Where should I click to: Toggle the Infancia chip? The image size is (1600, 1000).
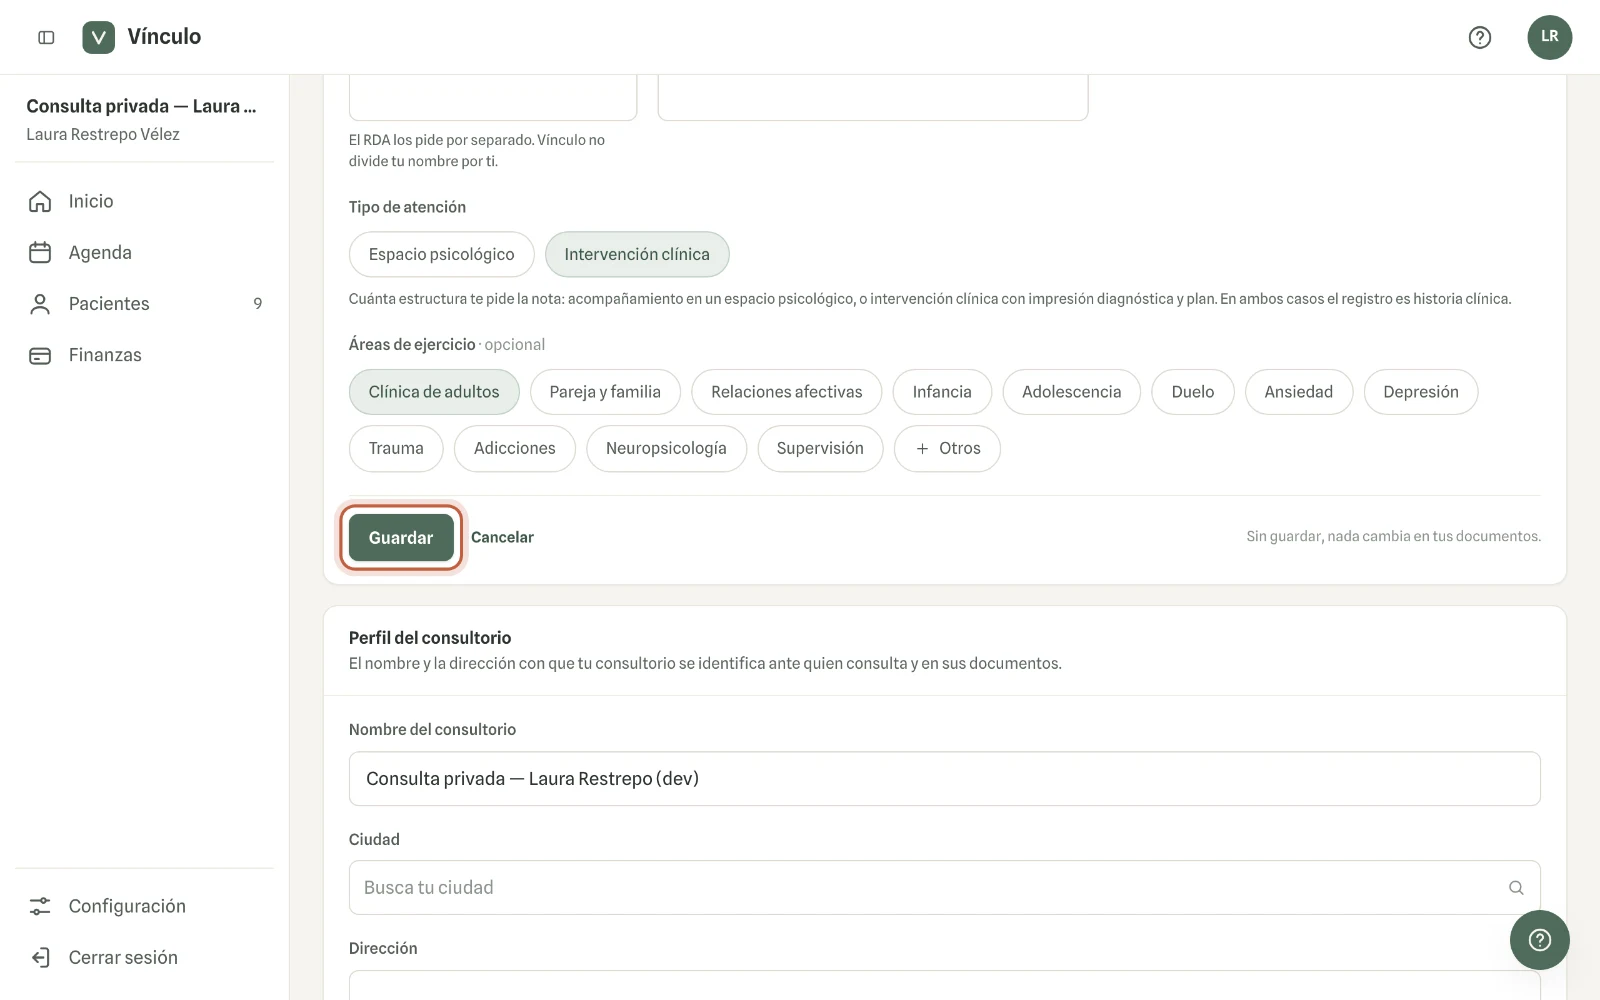coord(942,392)
